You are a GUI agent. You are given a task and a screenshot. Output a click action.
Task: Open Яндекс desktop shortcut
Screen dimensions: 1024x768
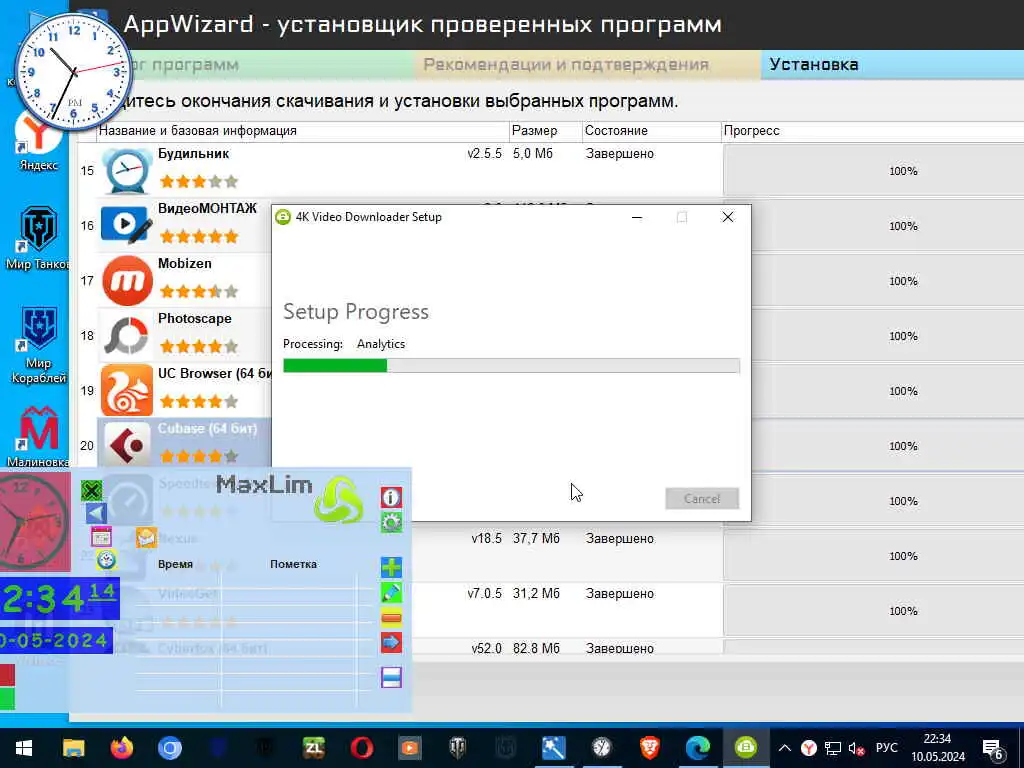click(x=39, y=142)
